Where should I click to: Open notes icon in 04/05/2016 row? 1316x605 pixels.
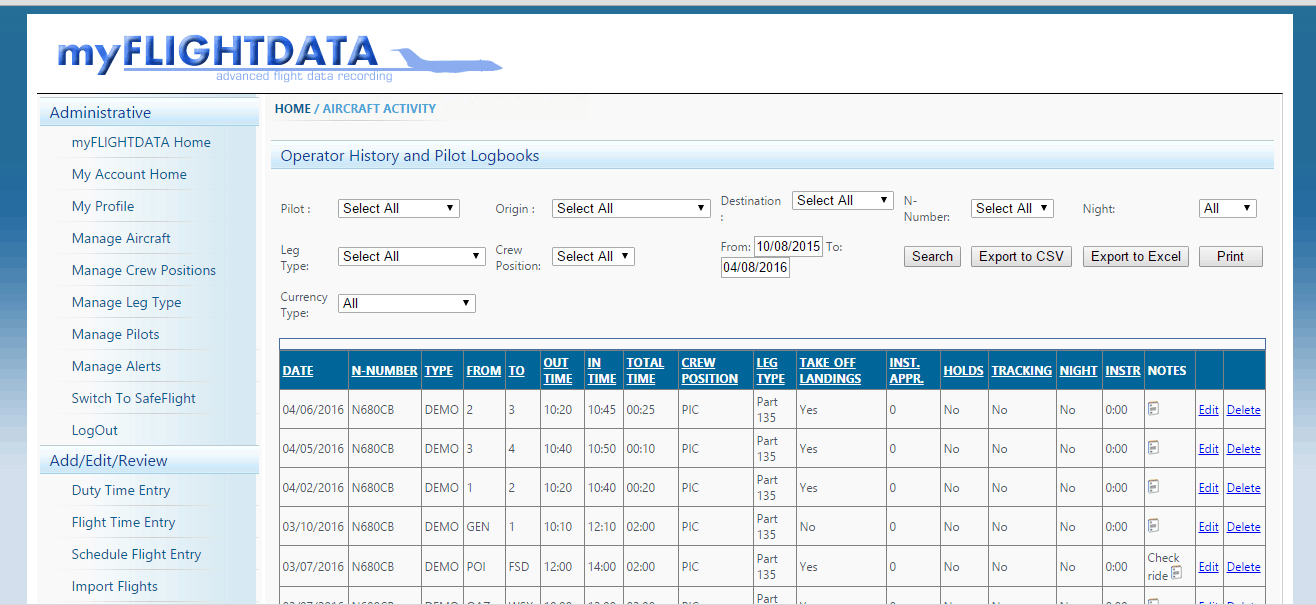pos(1153,447)
